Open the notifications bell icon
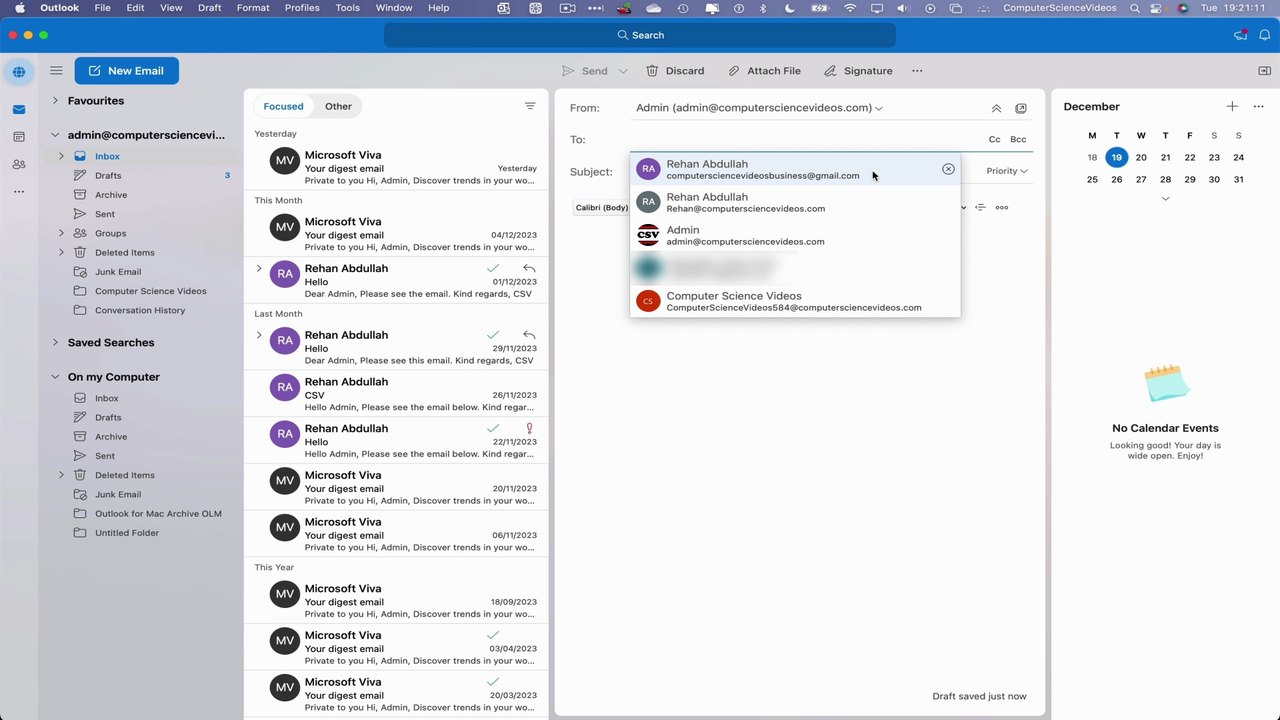The image size is (1280, 720). click(1264, 35)
